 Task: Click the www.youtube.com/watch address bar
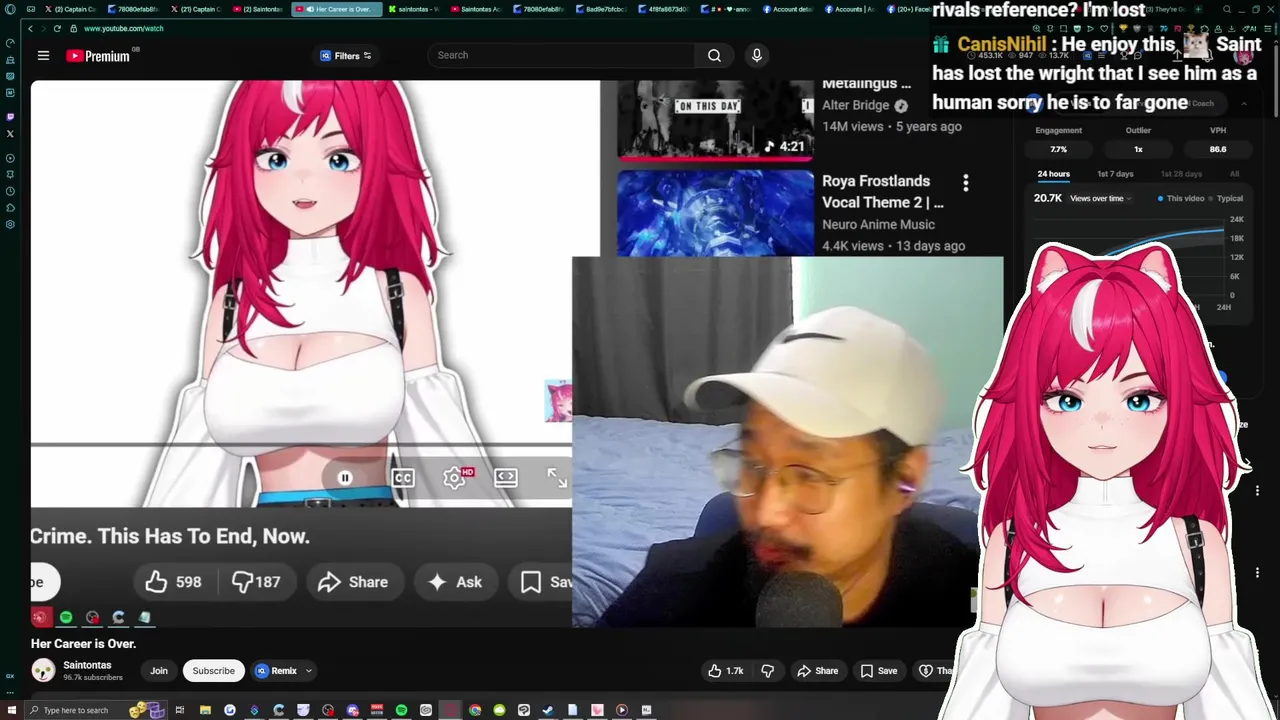click(123, 28)
